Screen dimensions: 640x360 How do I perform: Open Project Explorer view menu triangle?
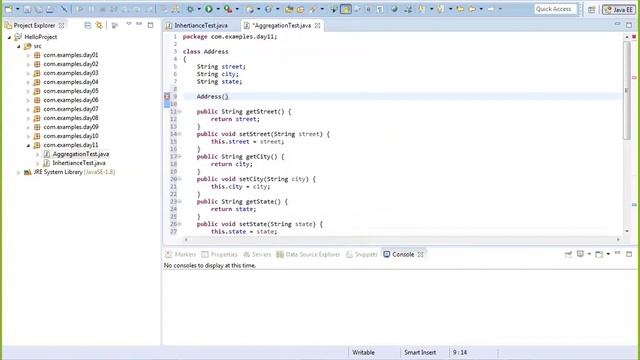click(129, 24)
